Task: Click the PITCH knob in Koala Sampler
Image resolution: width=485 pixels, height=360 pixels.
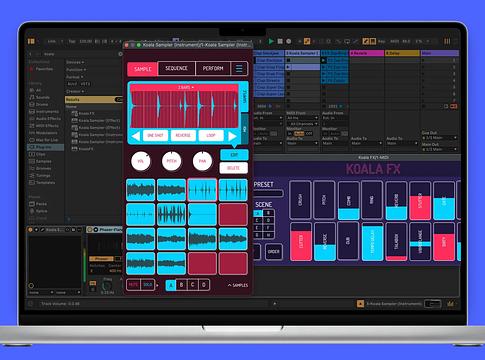Action: (x=172, y=161)
